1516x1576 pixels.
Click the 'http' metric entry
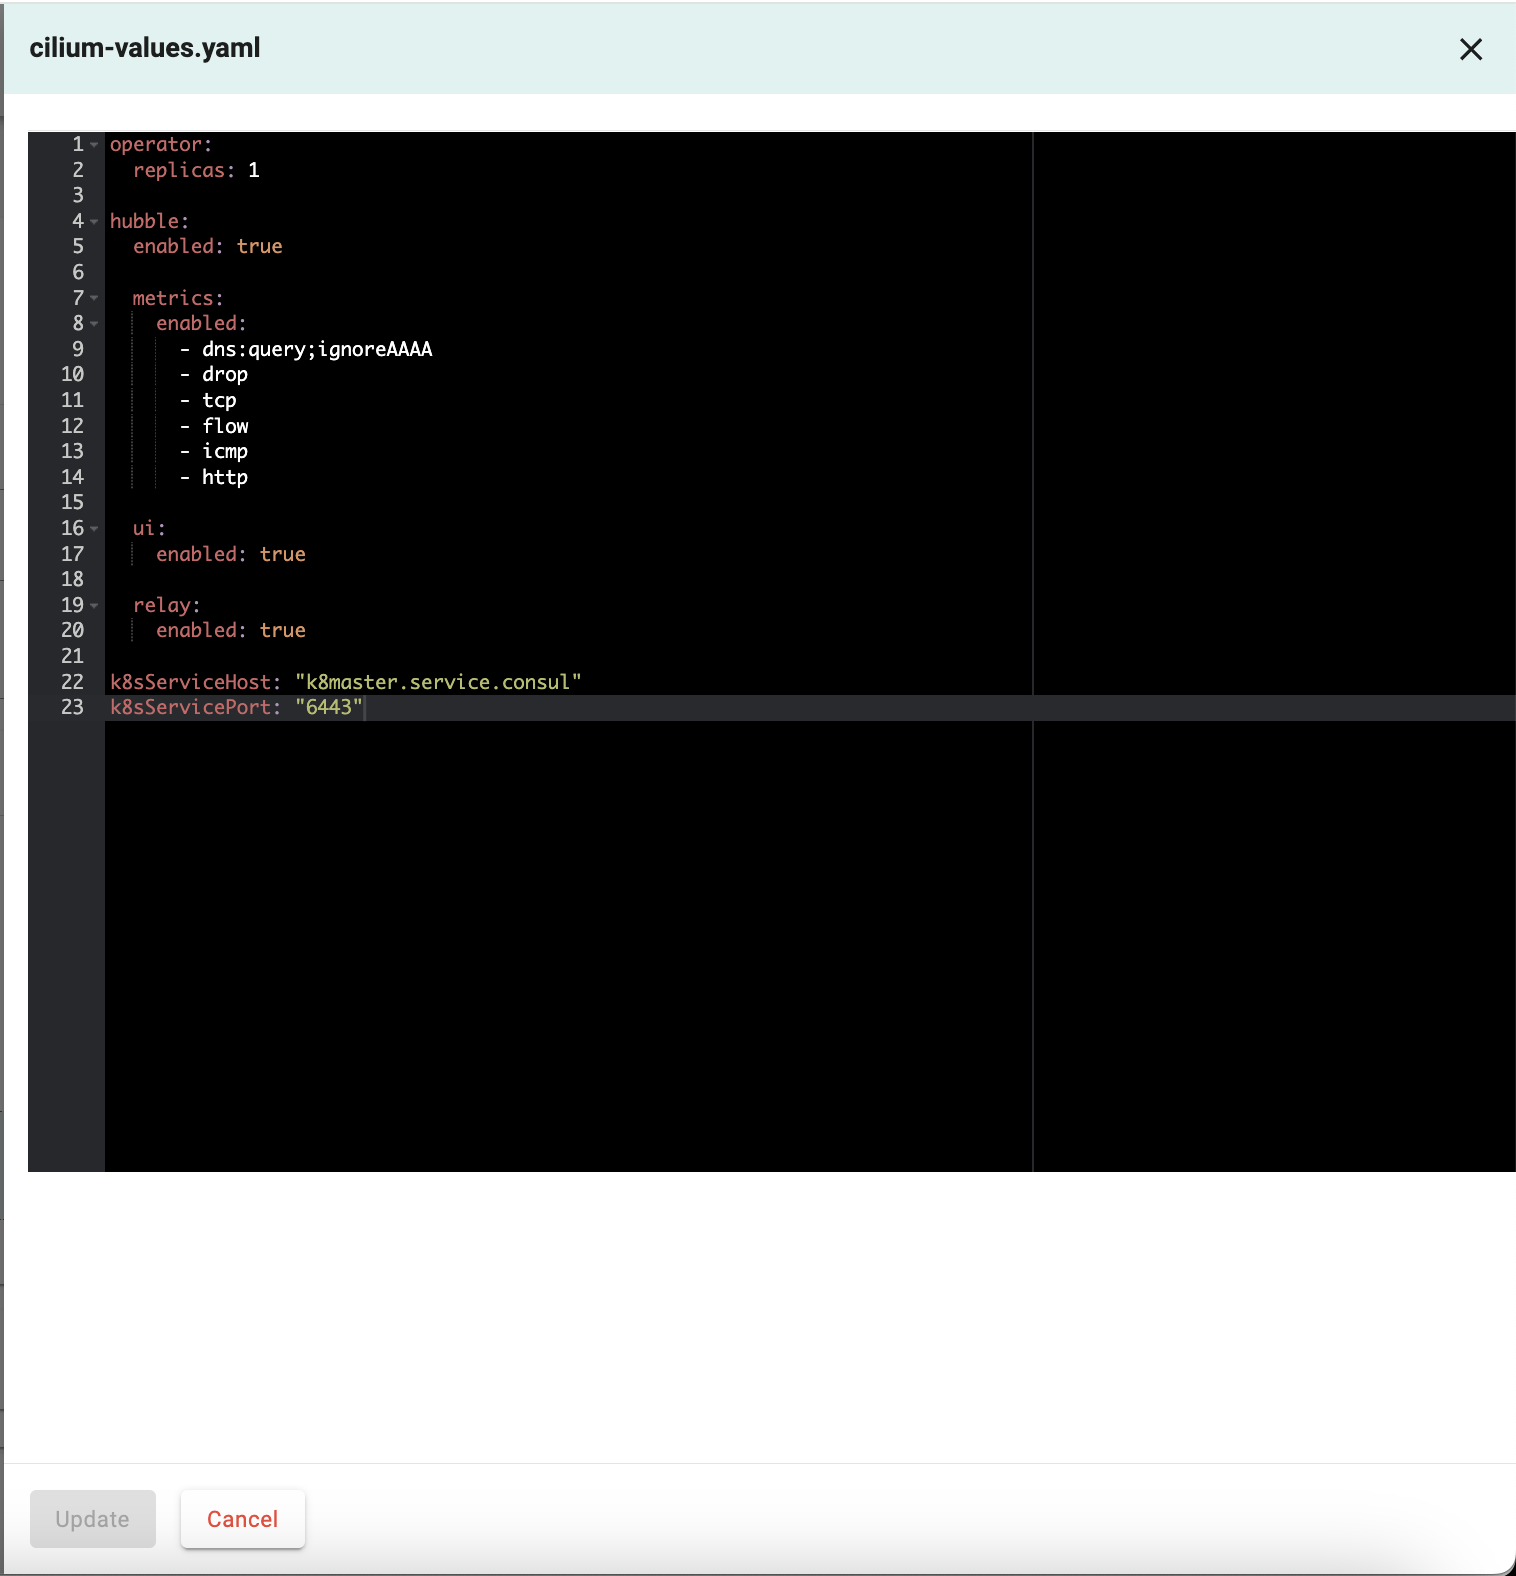225,477
